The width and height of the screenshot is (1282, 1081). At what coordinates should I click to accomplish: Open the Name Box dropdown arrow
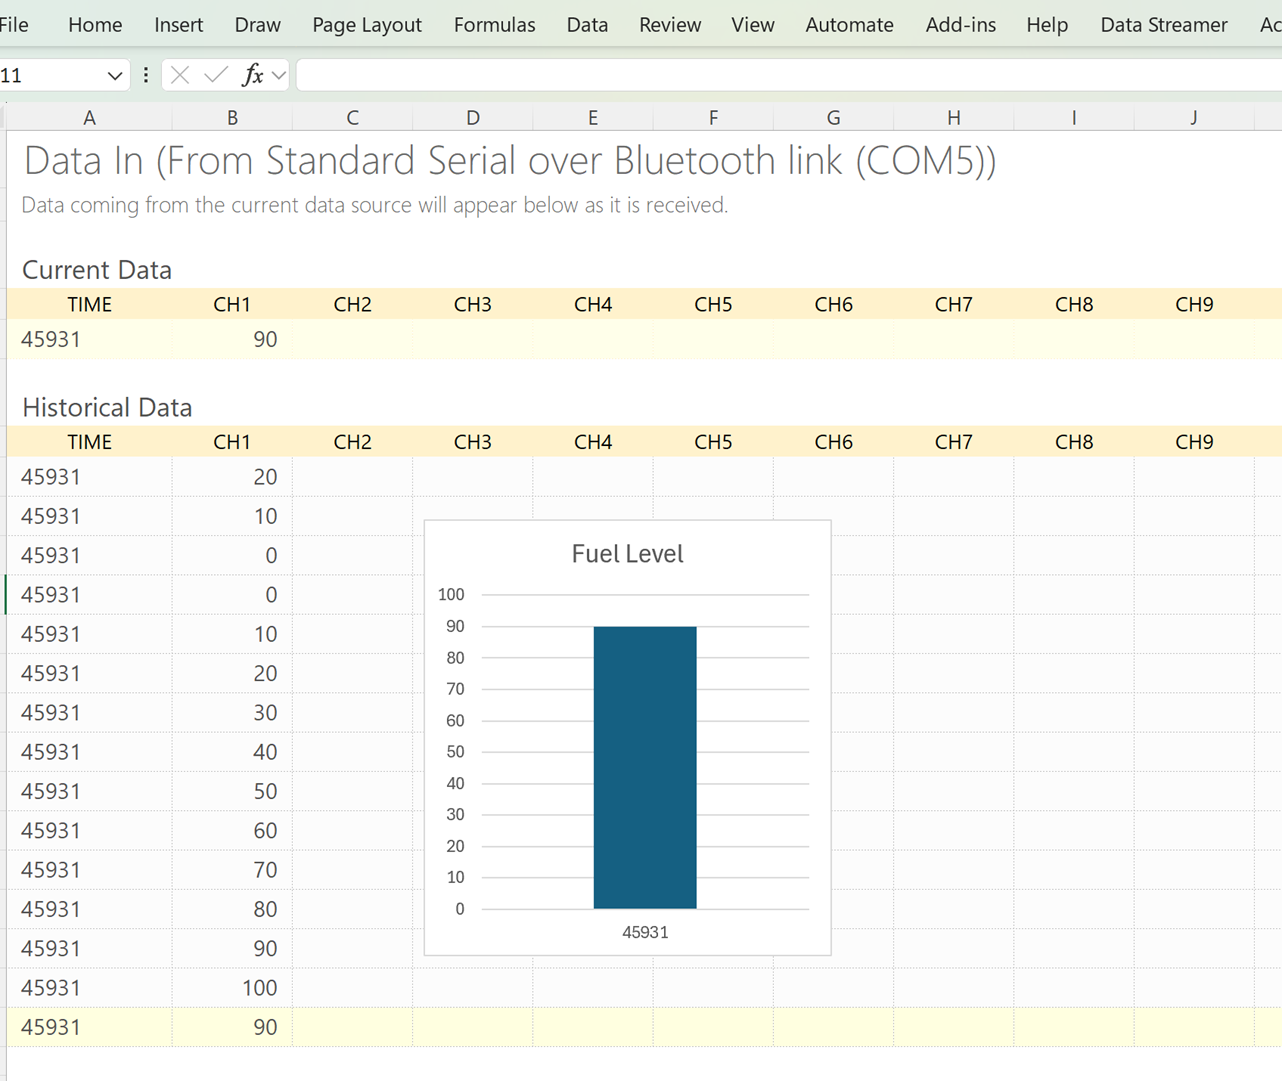pos(114,76)
